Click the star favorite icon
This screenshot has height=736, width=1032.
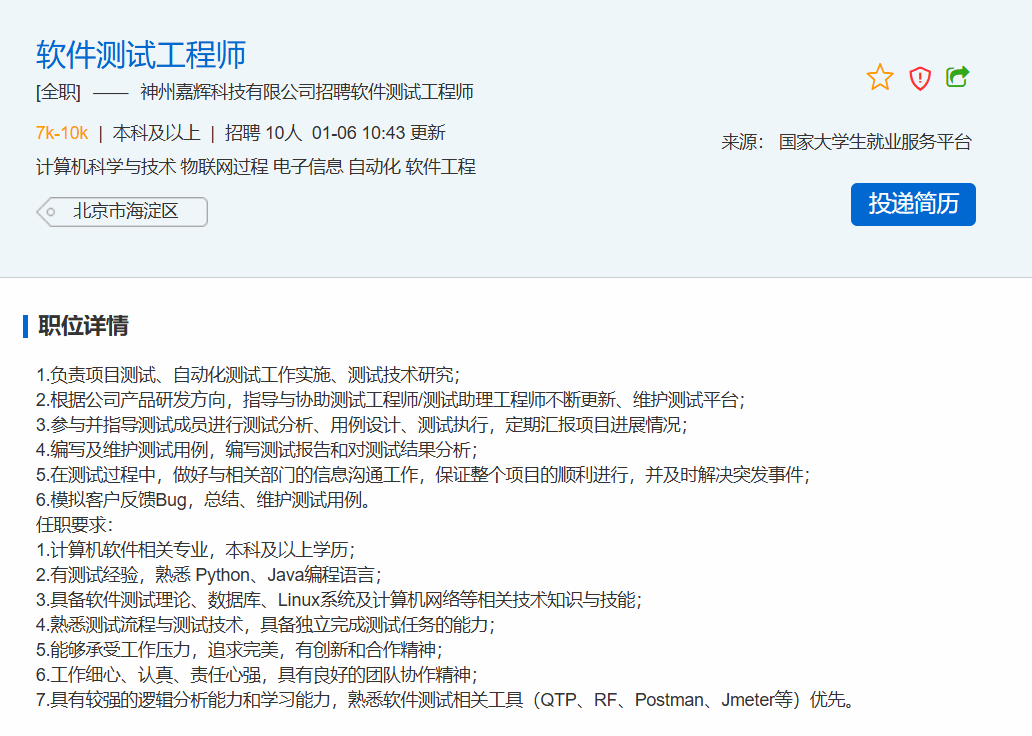pyautogui.click(x=880, y=77)
